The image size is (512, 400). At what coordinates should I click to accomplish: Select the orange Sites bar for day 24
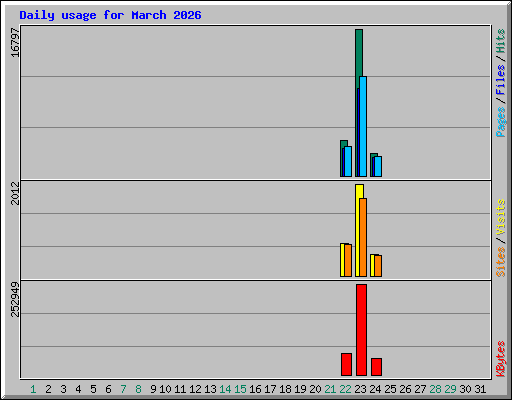(378, 266)
